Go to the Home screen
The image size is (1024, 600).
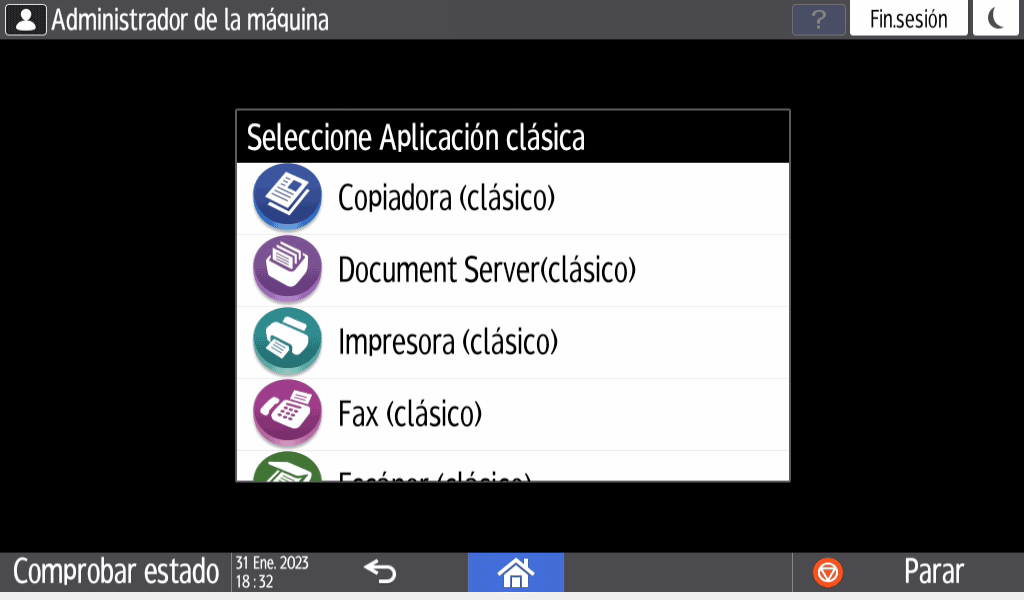click(x=516, y=573)
